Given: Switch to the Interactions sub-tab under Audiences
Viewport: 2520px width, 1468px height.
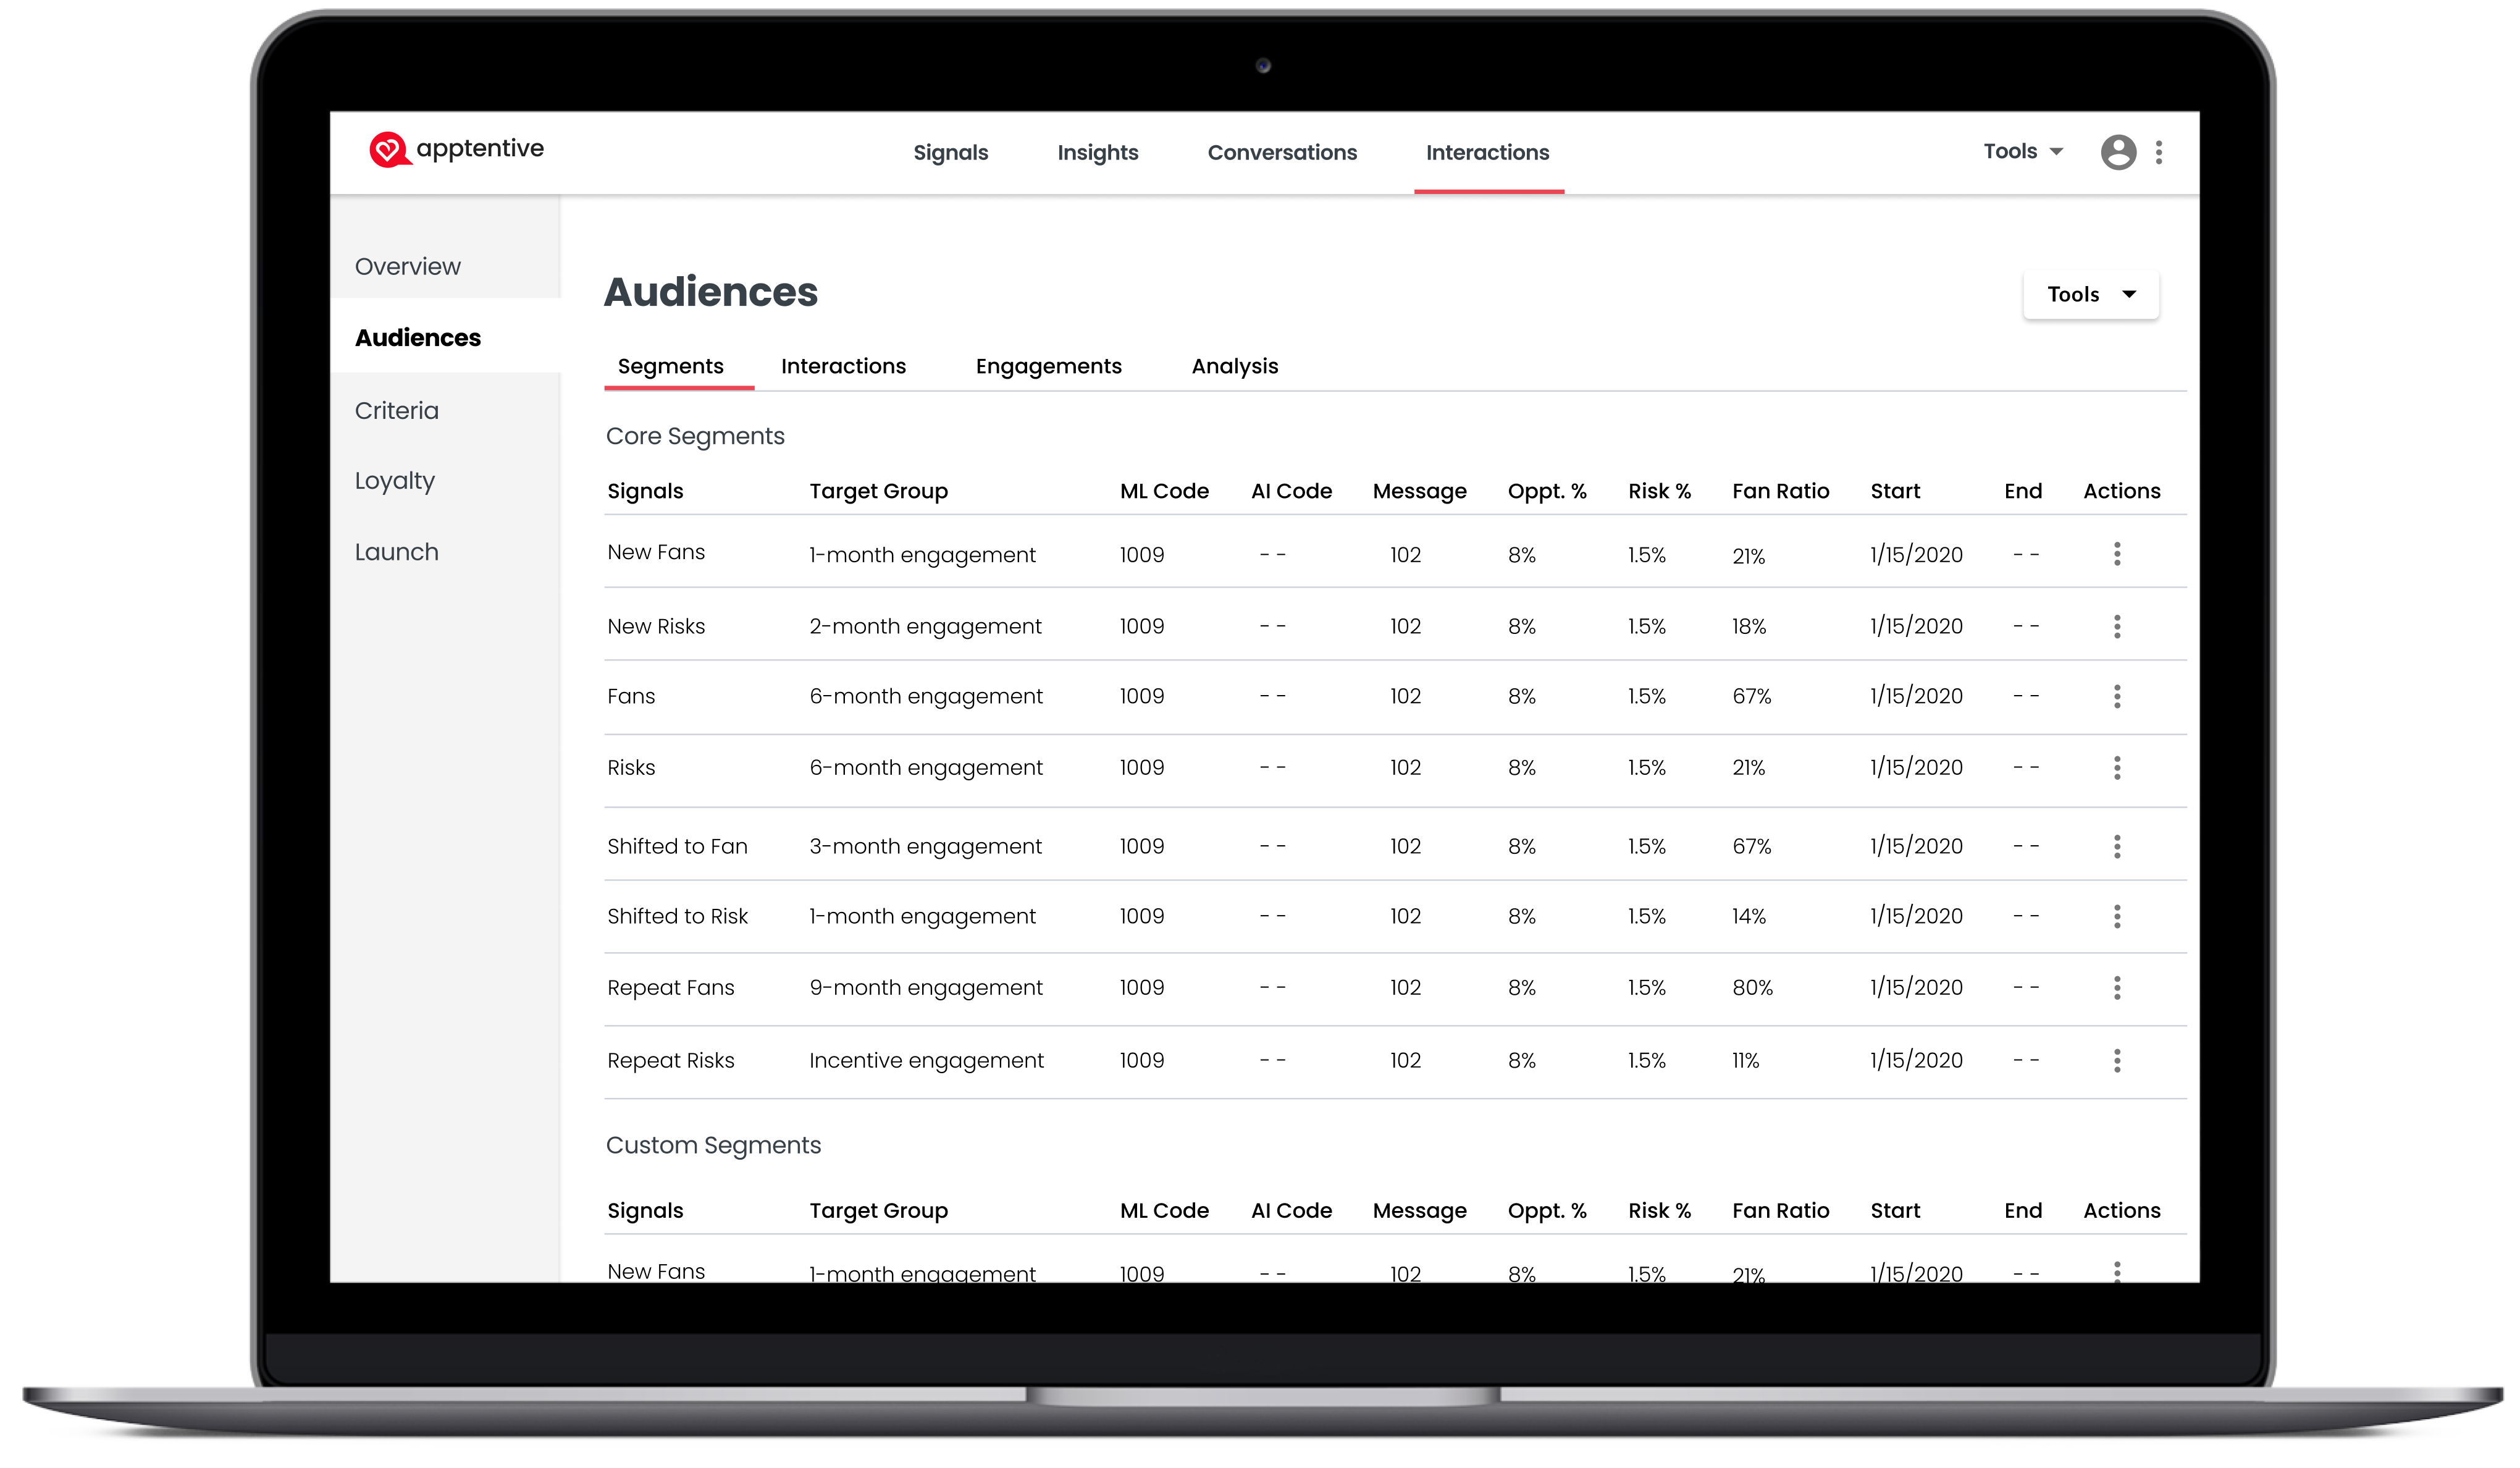Looking at the screenshot, I should (843, 366).
